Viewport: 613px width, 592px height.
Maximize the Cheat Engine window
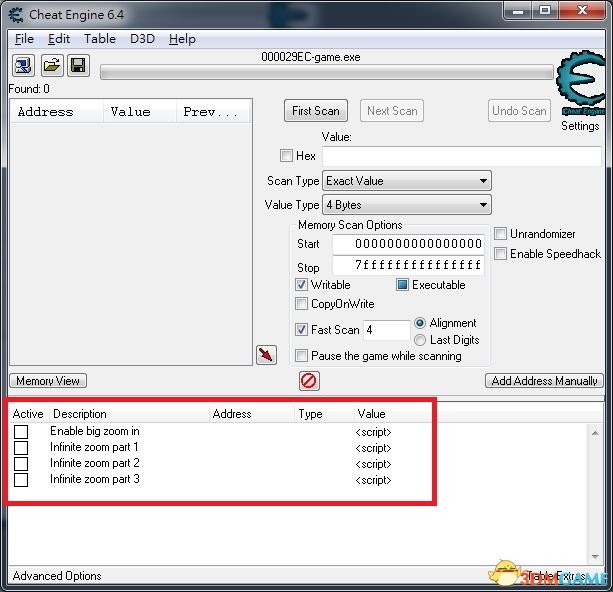tap(545, 11)
